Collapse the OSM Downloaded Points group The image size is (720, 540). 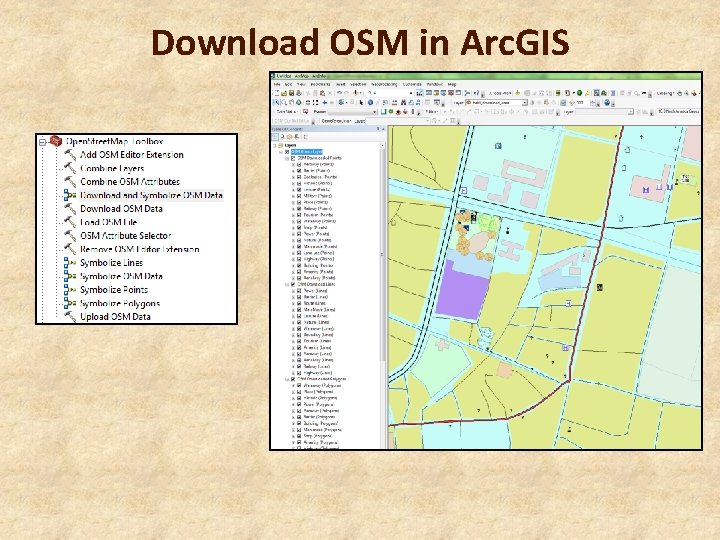click(287, 158)
